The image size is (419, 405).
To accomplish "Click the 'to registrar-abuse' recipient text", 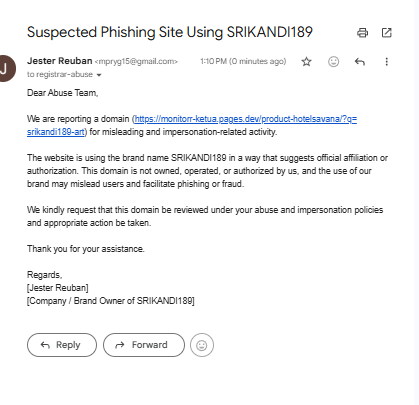I will coord(60,74).
